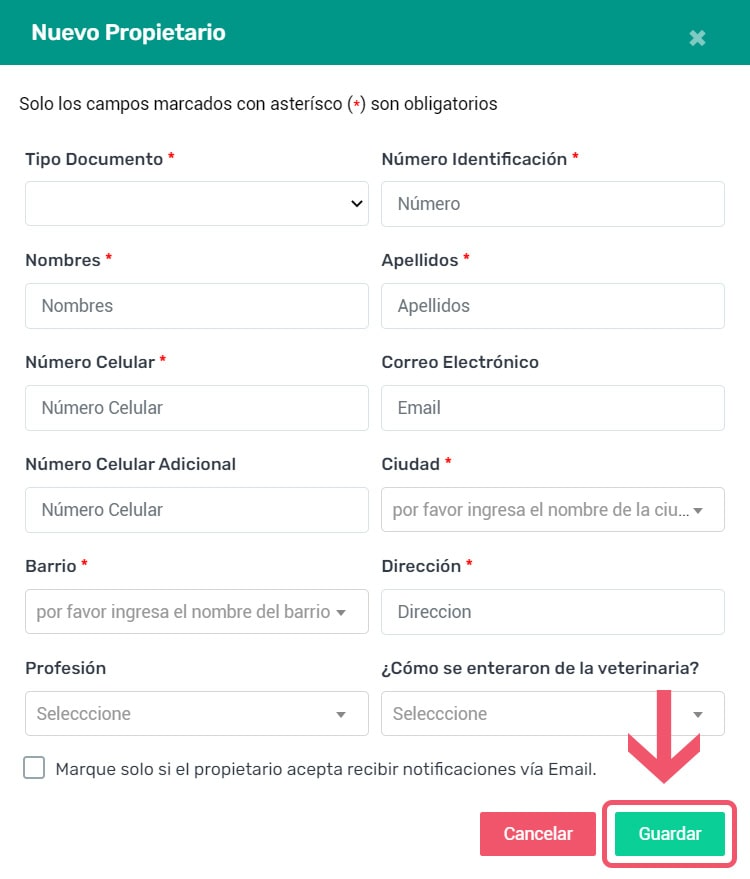750x879 pixels.
Task: Click the Barrio dropdown triangle icon
Action: (341, 613)
